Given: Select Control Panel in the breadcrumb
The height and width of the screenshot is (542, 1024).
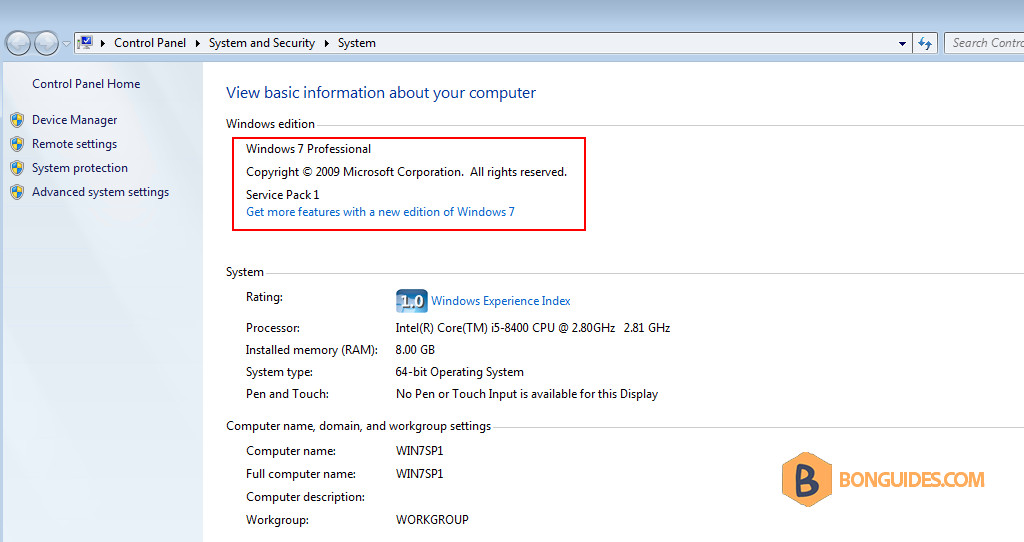Looking at the screenshot, I should tap(150, 43).
